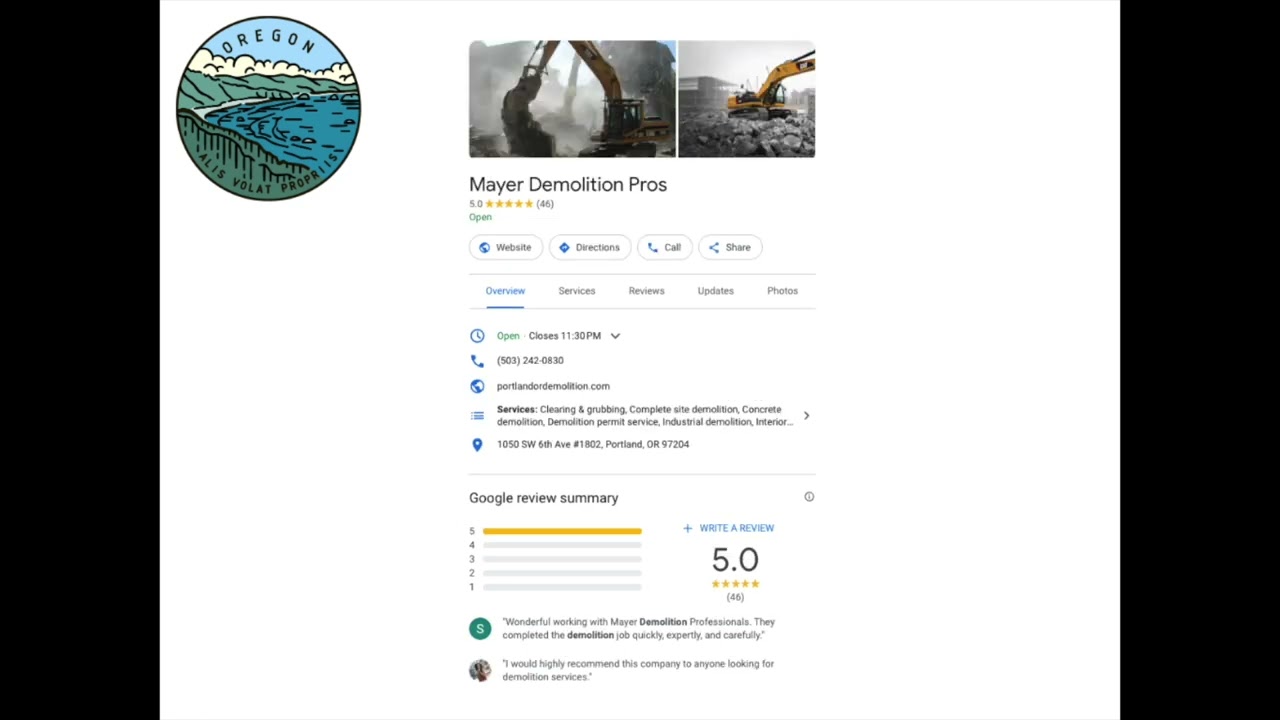Viewport: 1280px width, 720px height.
Task: Click the Services description text
Action: [645, 415]
